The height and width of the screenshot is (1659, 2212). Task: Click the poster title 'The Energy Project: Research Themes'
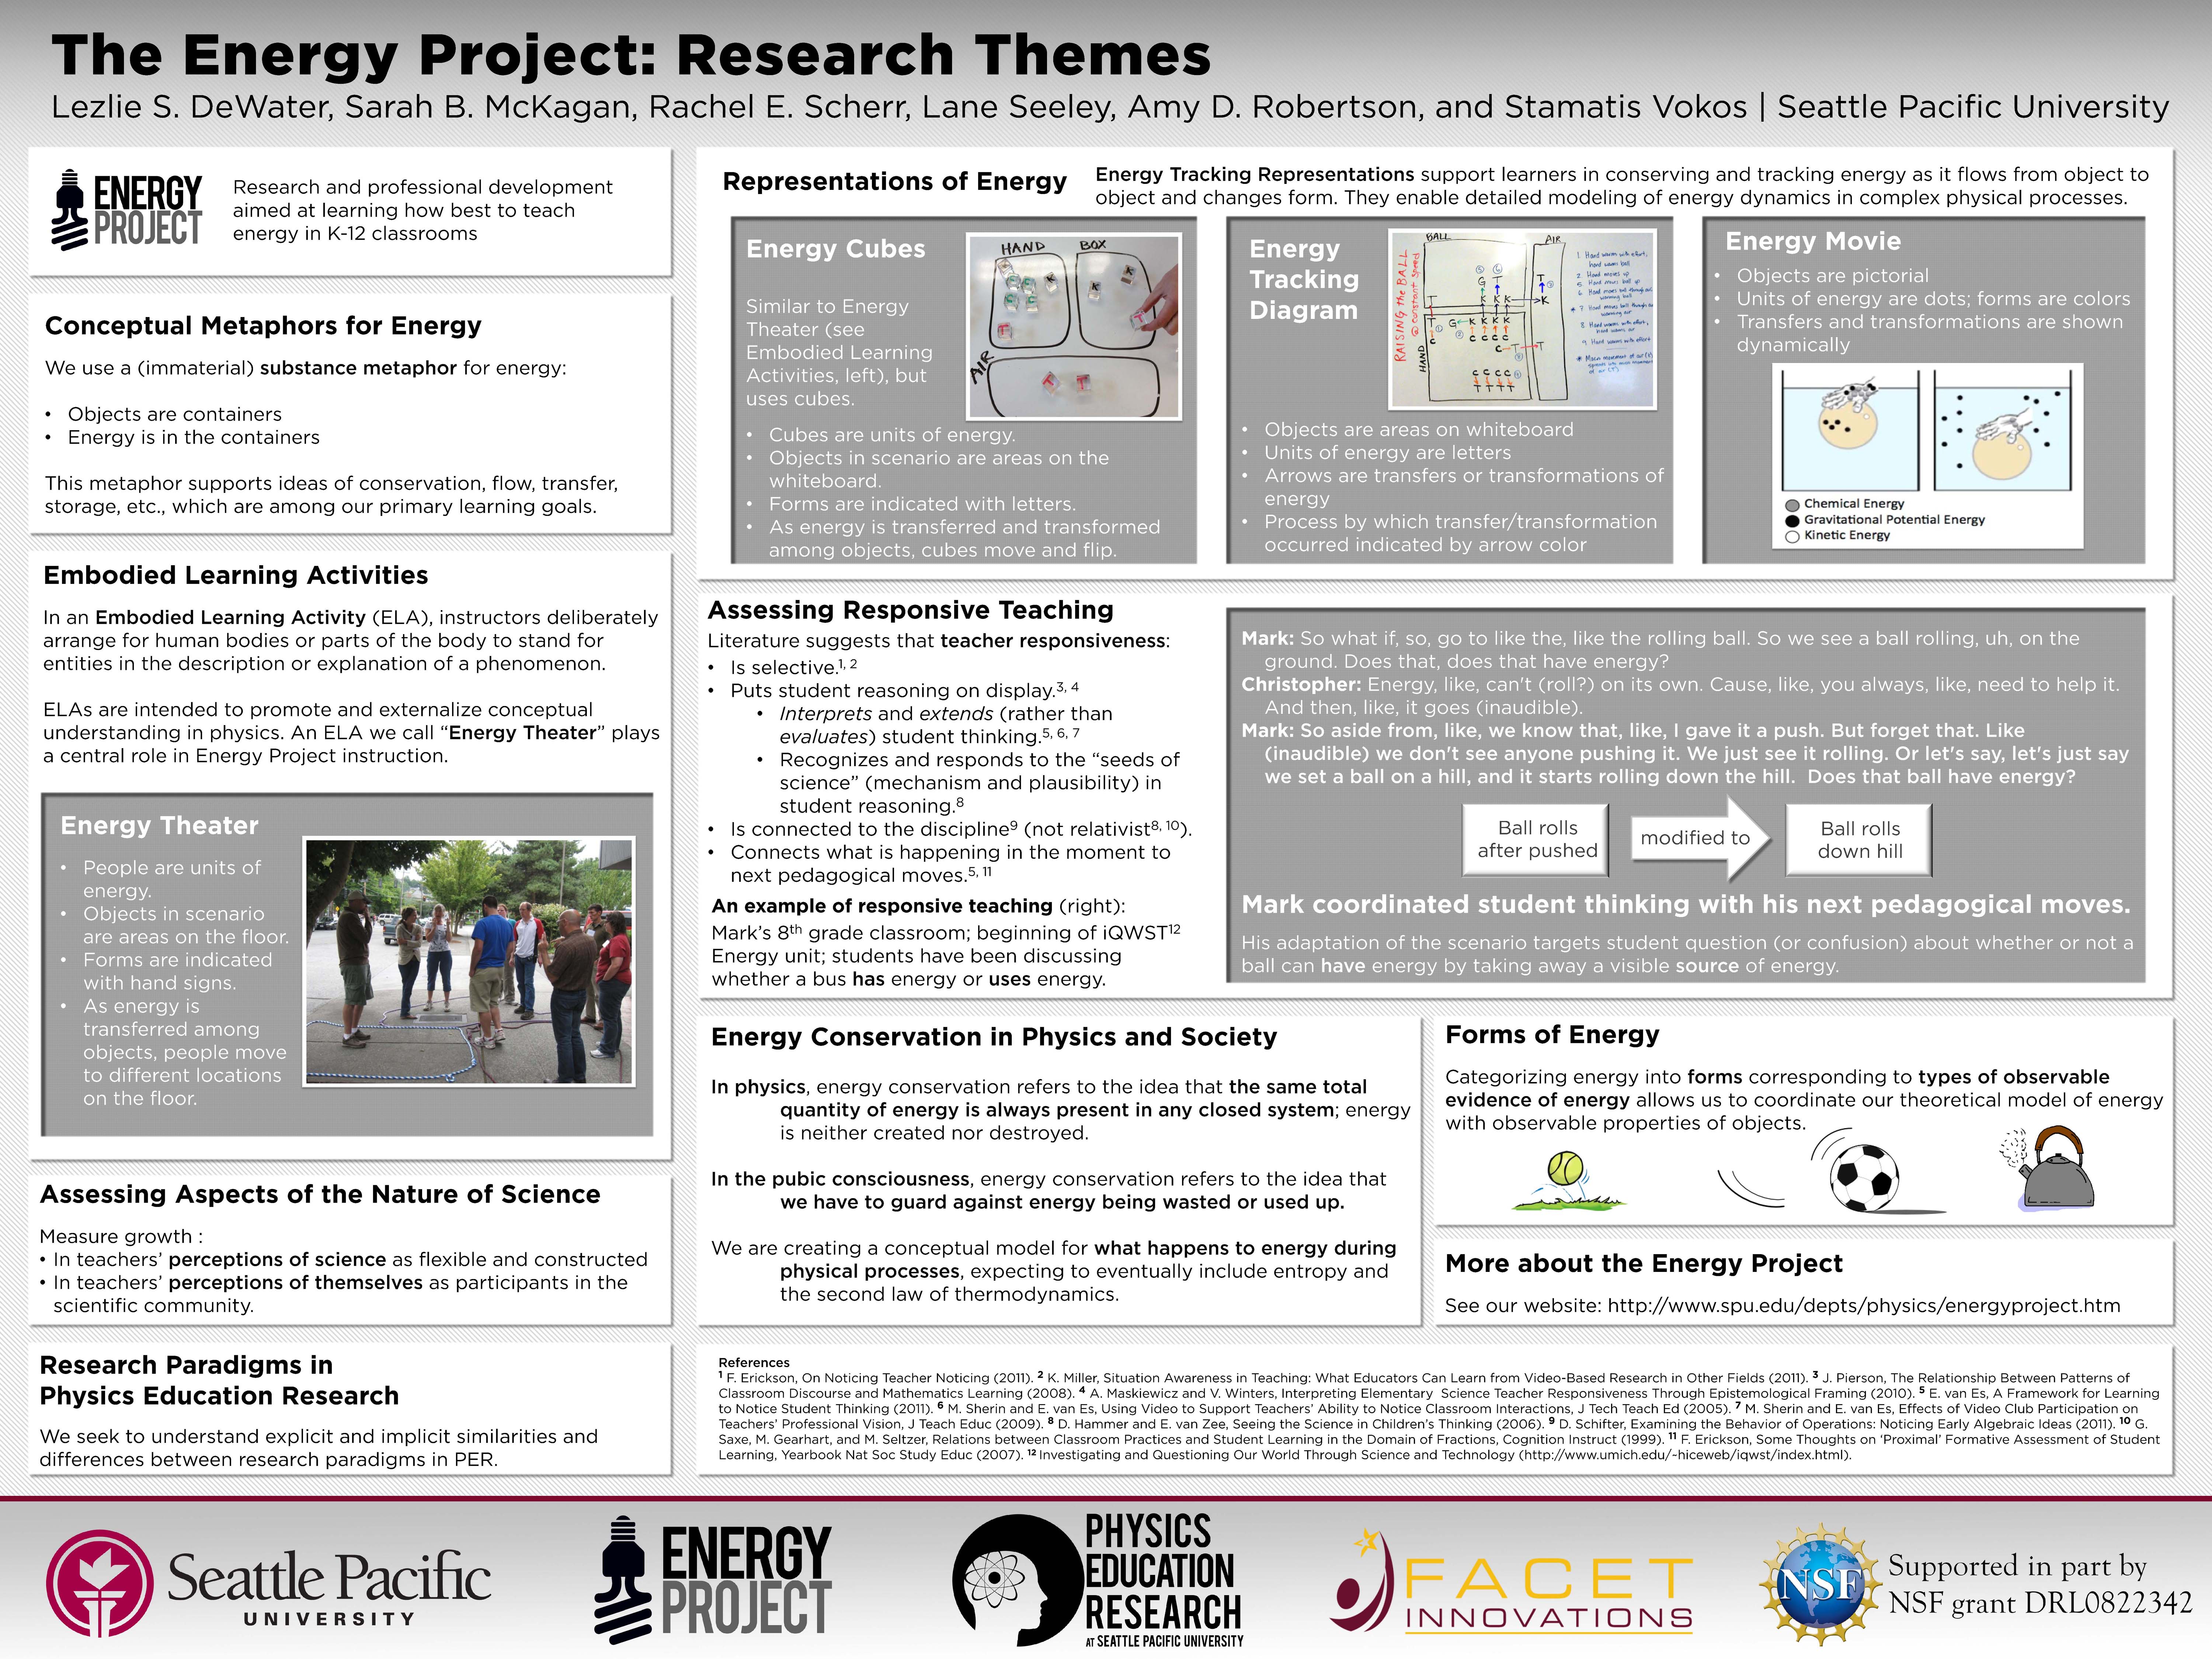click(x=631, y=55)
